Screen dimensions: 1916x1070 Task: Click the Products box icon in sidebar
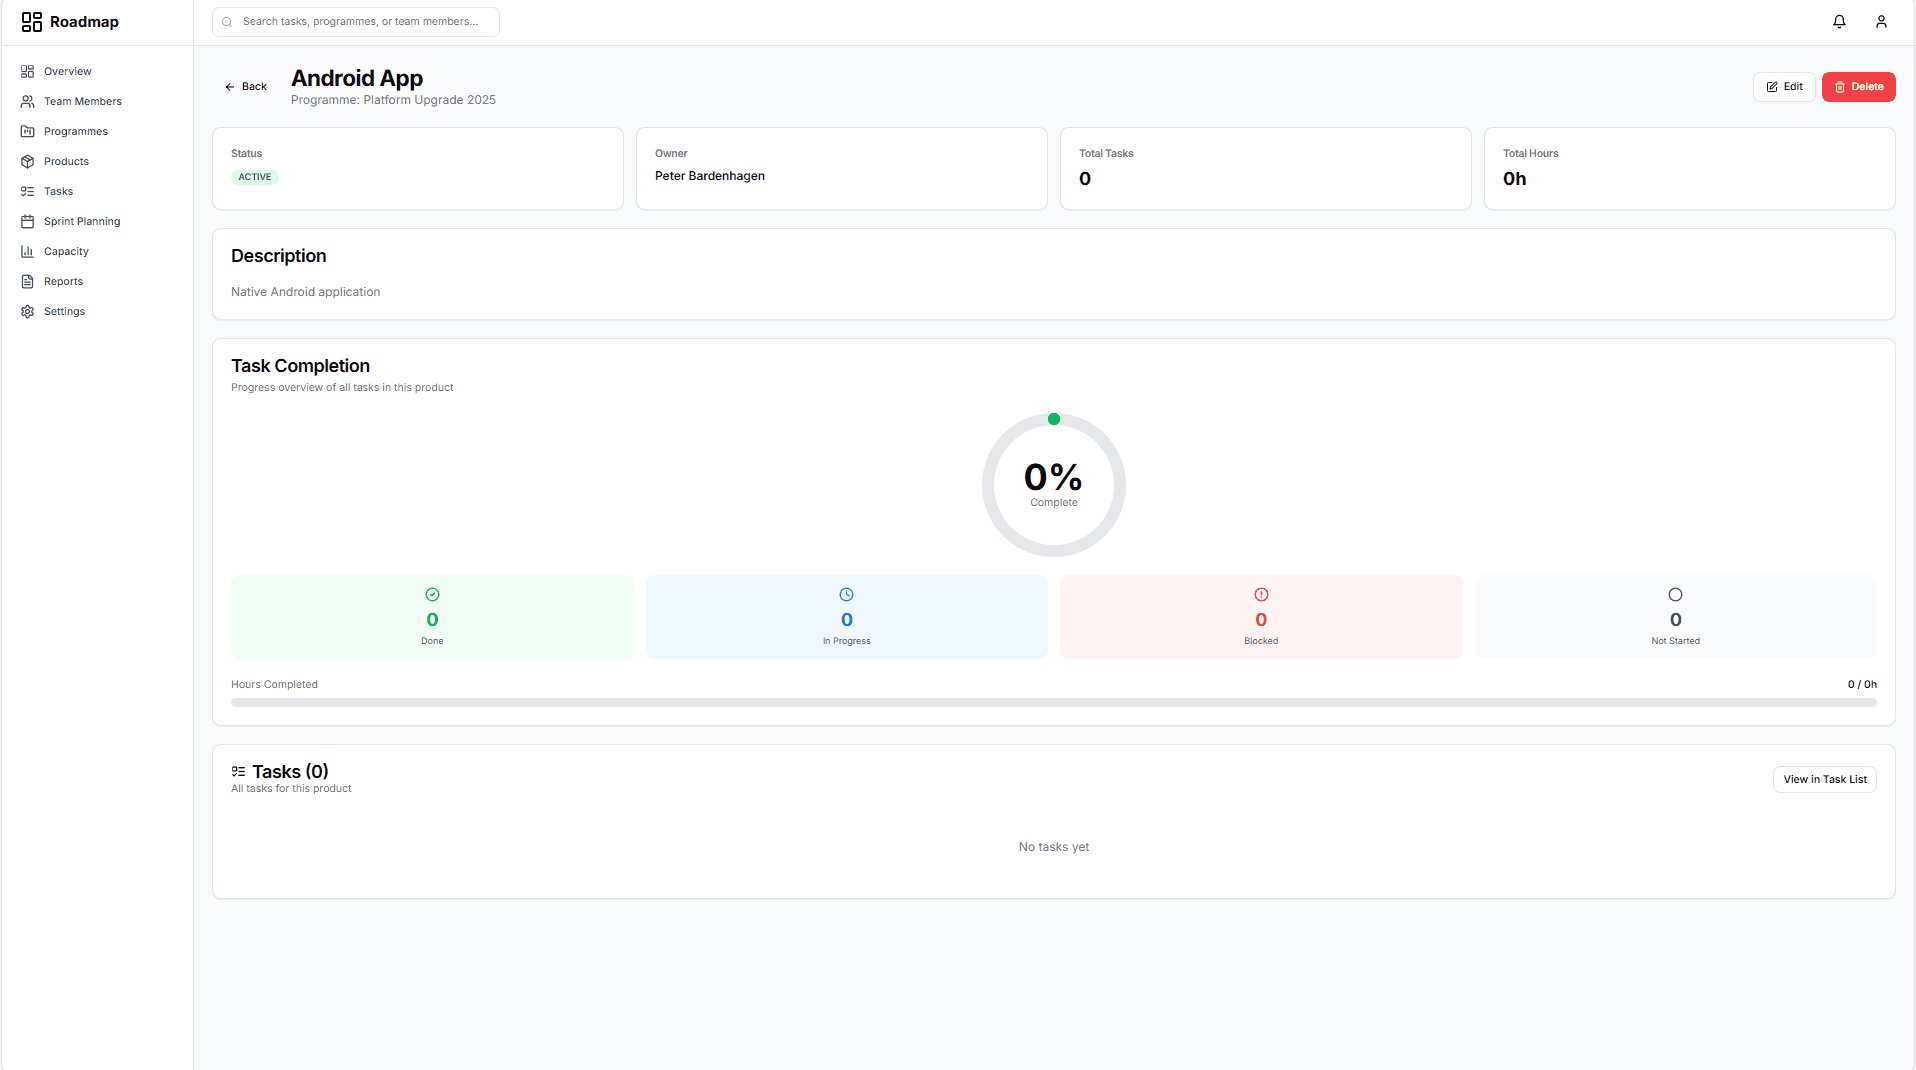tap(26, 161)
